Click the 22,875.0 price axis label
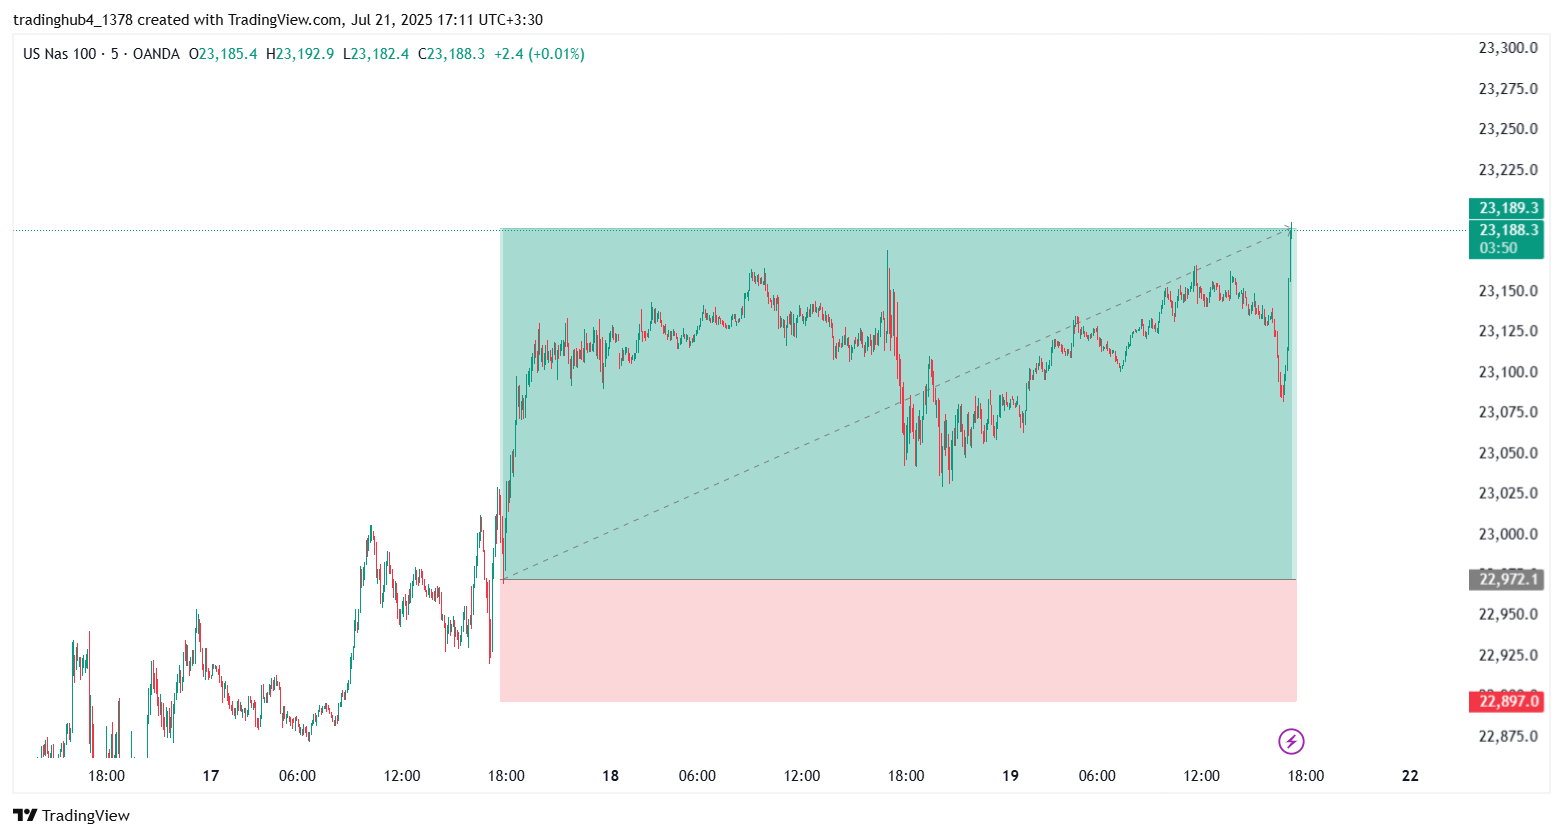Viewport: 1563px width, 837px height. coord(1507,737)
